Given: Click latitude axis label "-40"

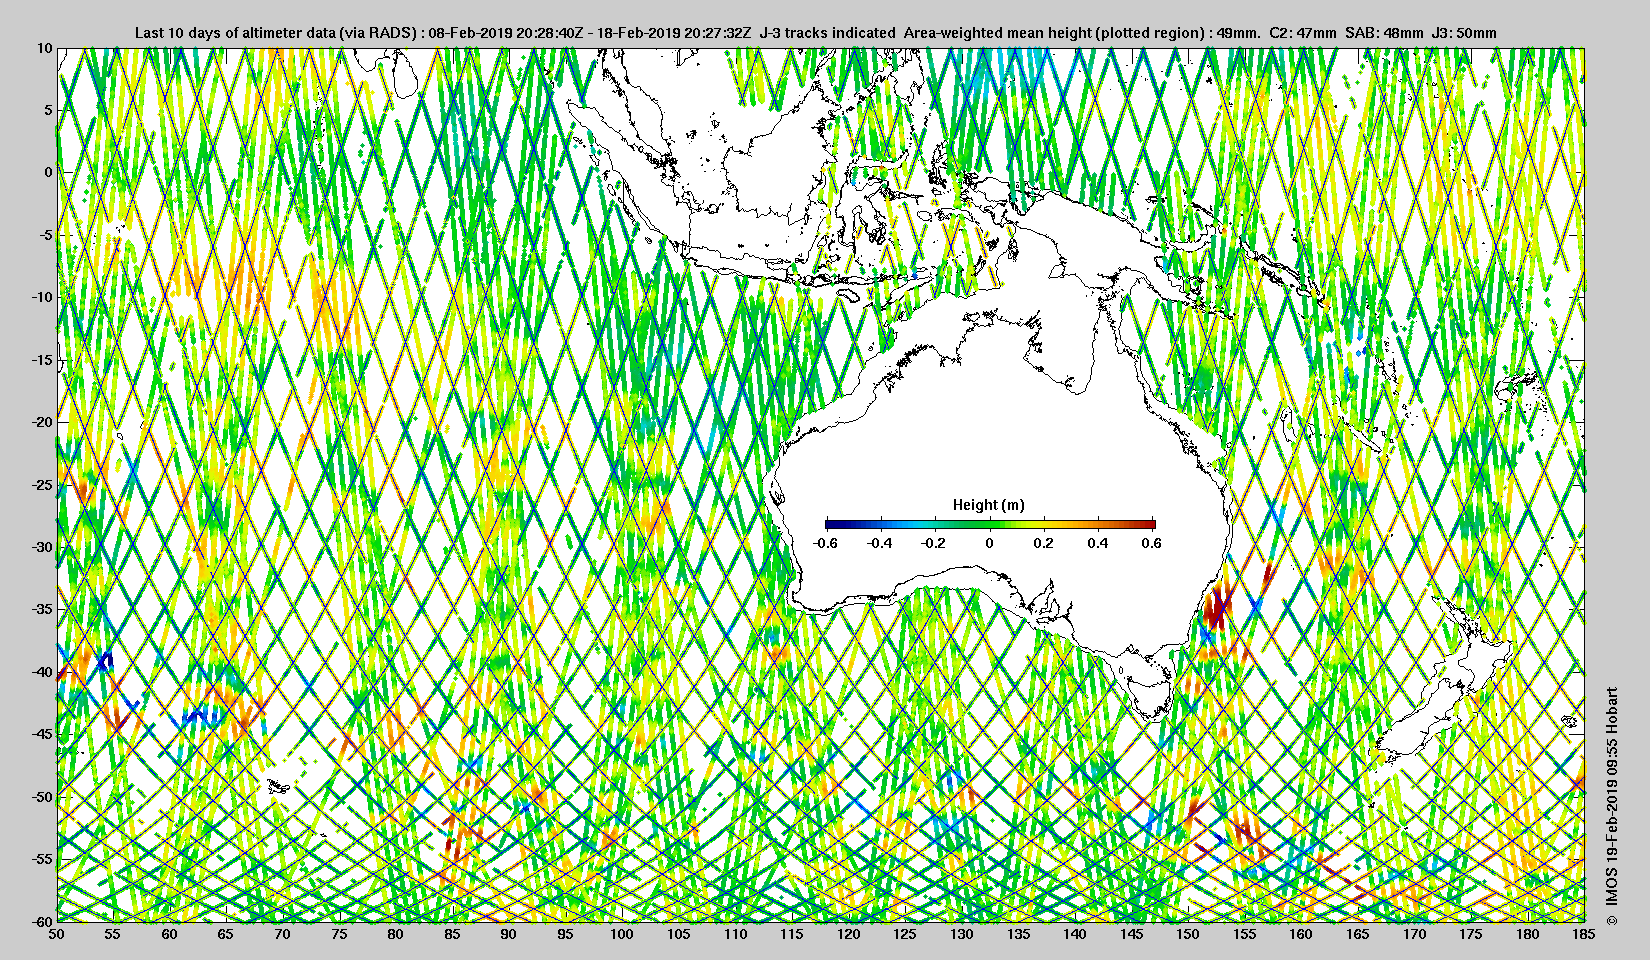Looking at the screenshot, I should [41, 671].
